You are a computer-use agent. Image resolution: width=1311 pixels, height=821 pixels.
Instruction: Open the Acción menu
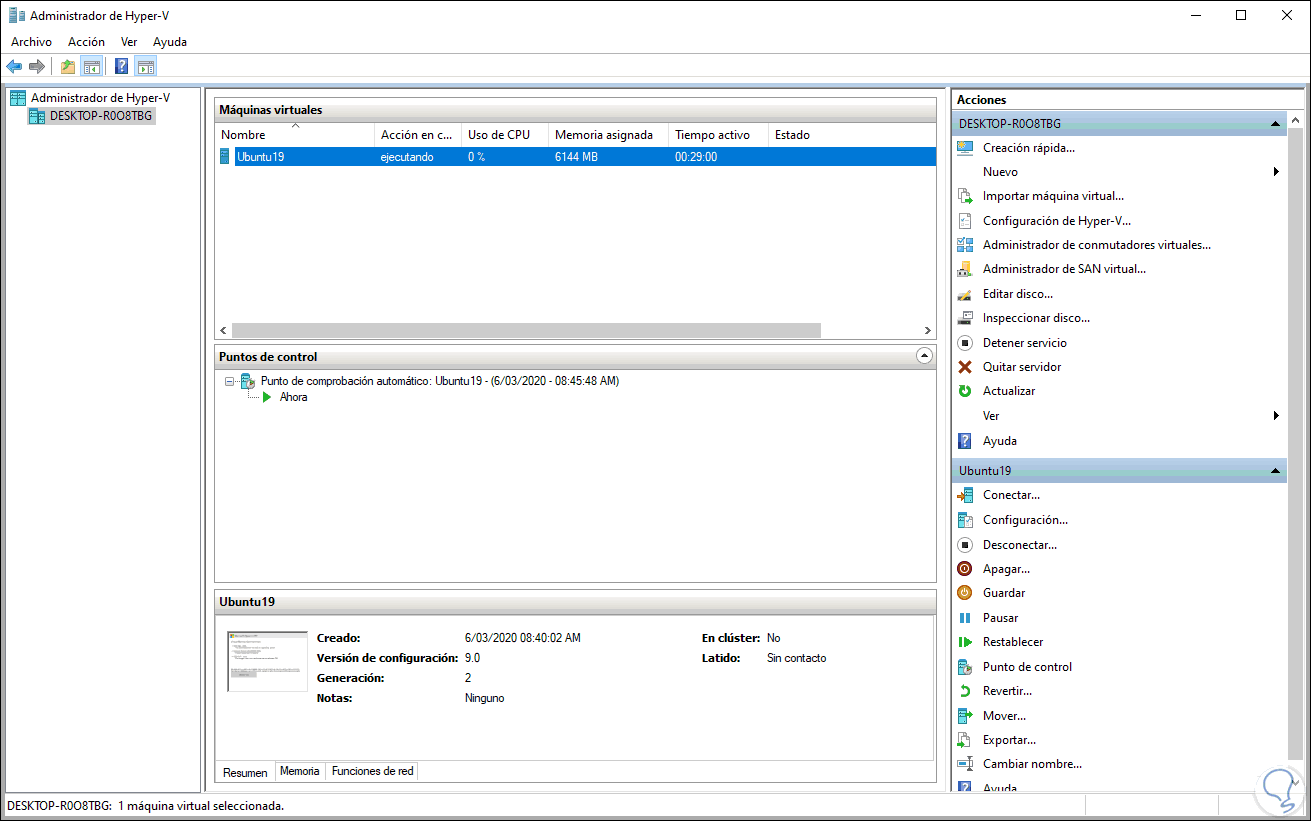pyautogui.click(x=86, y=42)
